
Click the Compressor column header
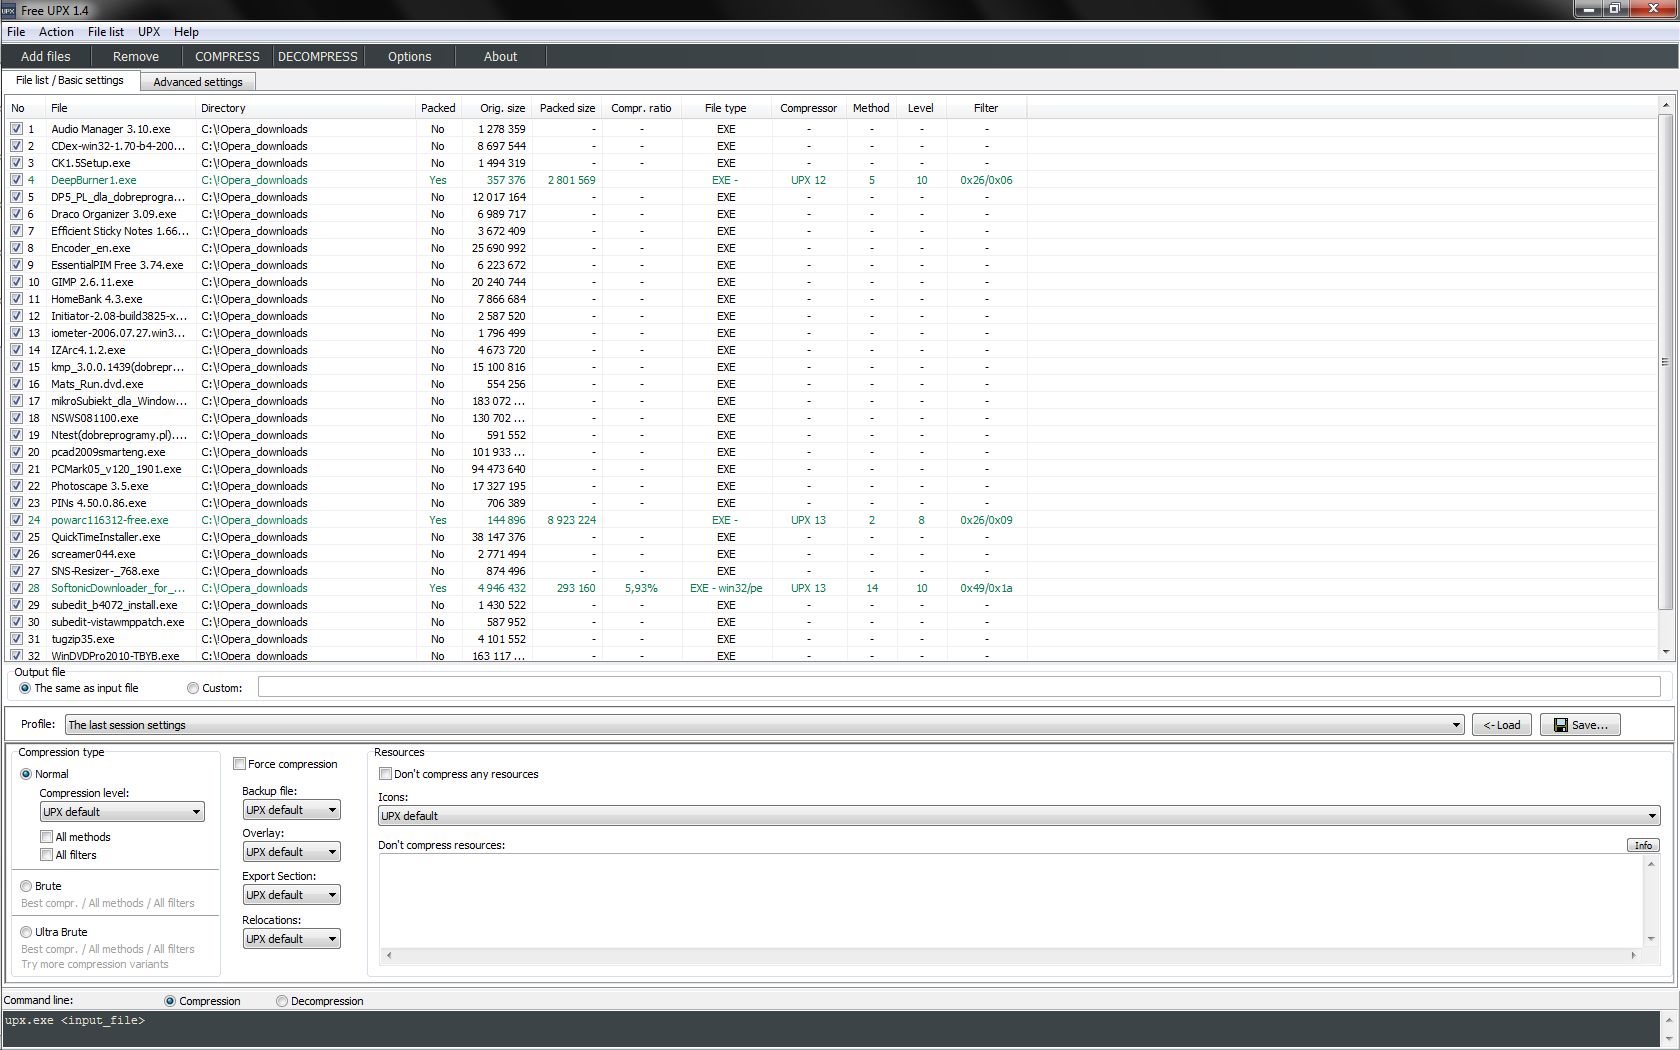(808, 108)
